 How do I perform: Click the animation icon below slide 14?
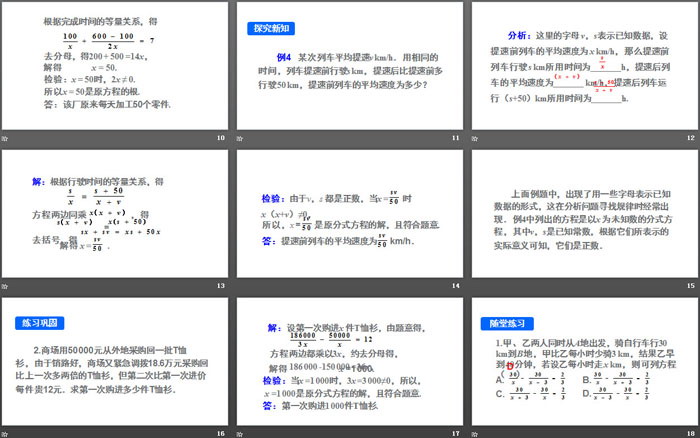(240, 285)
